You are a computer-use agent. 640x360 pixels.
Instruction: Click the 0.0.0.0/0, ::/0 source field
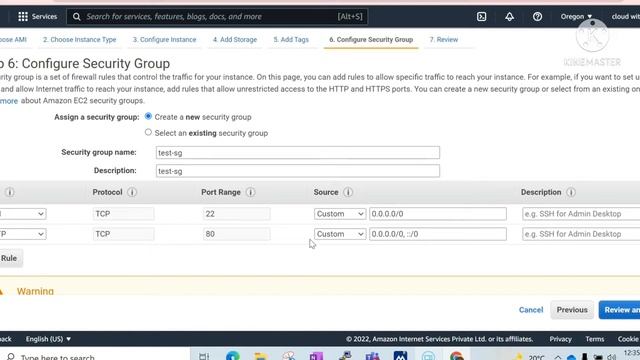[x=438, y=234]
